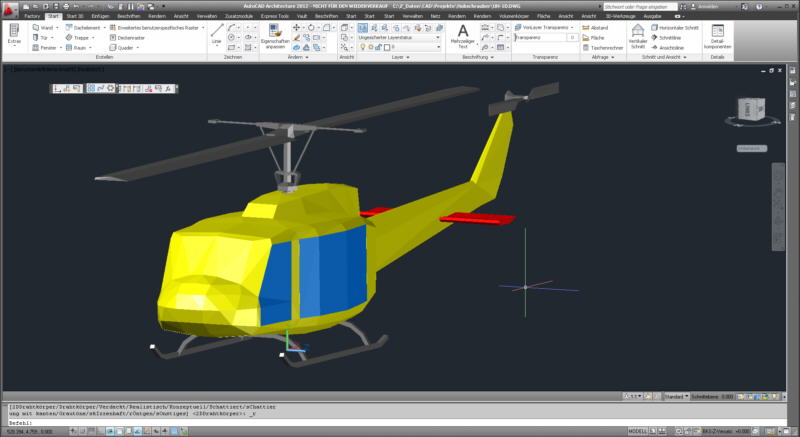Open the Express Tools ribbon tab
Viewport: 800px width, 437px height.
[x=274, y=16]
